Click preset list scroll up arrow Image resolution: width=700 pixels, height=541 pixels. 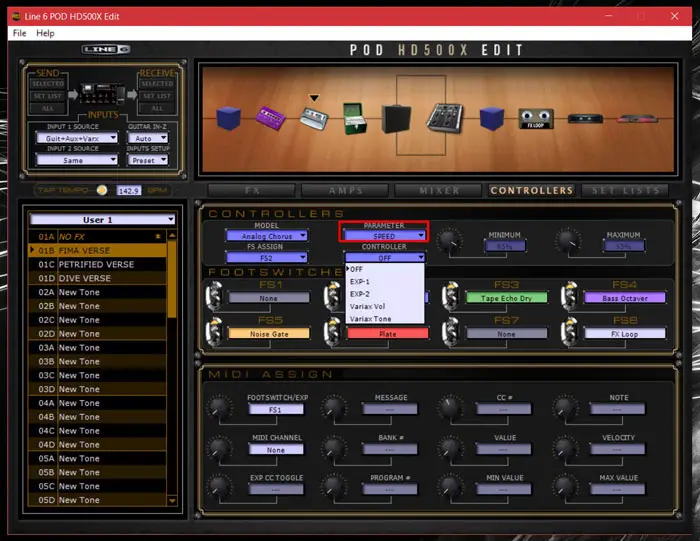click(x=172, y=235)
